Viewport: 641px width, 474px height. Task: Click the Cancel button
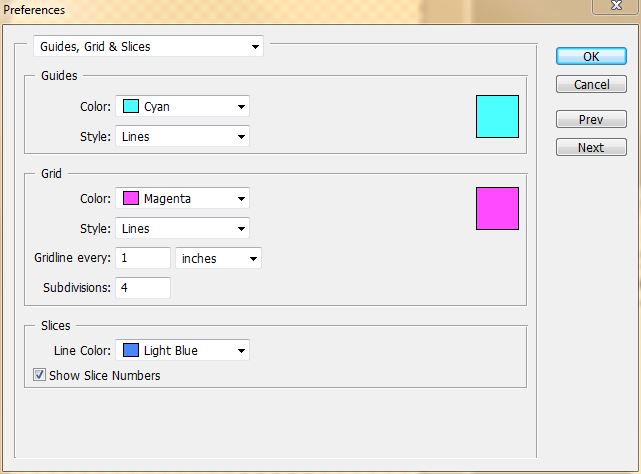[591, 85]
